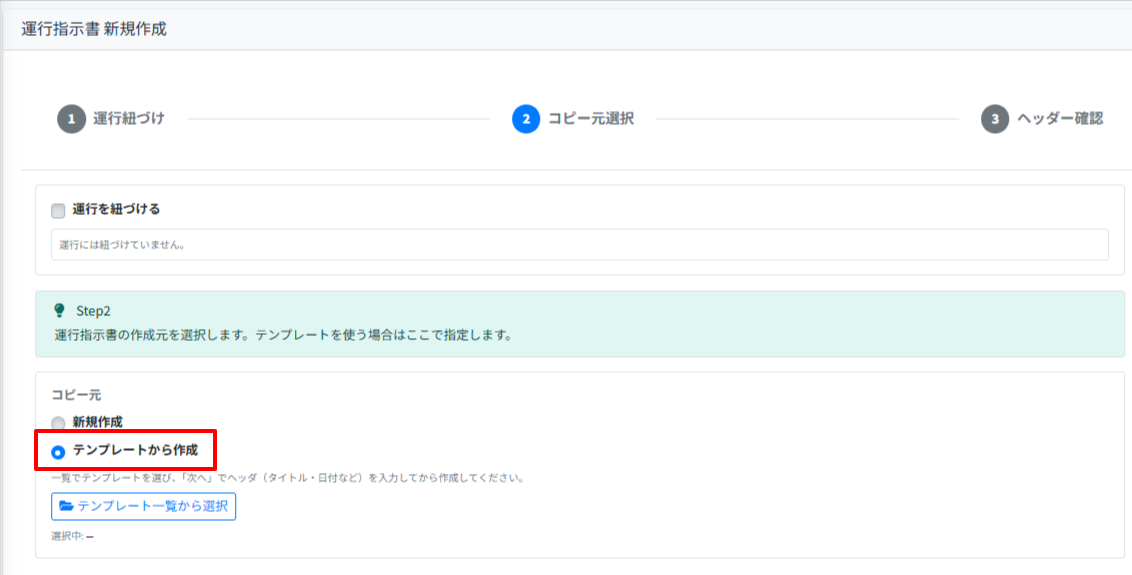Screen dimensions: 1132x575
Task: Go to the 運行紐づけ step label
Action: (x=129, y=118)
